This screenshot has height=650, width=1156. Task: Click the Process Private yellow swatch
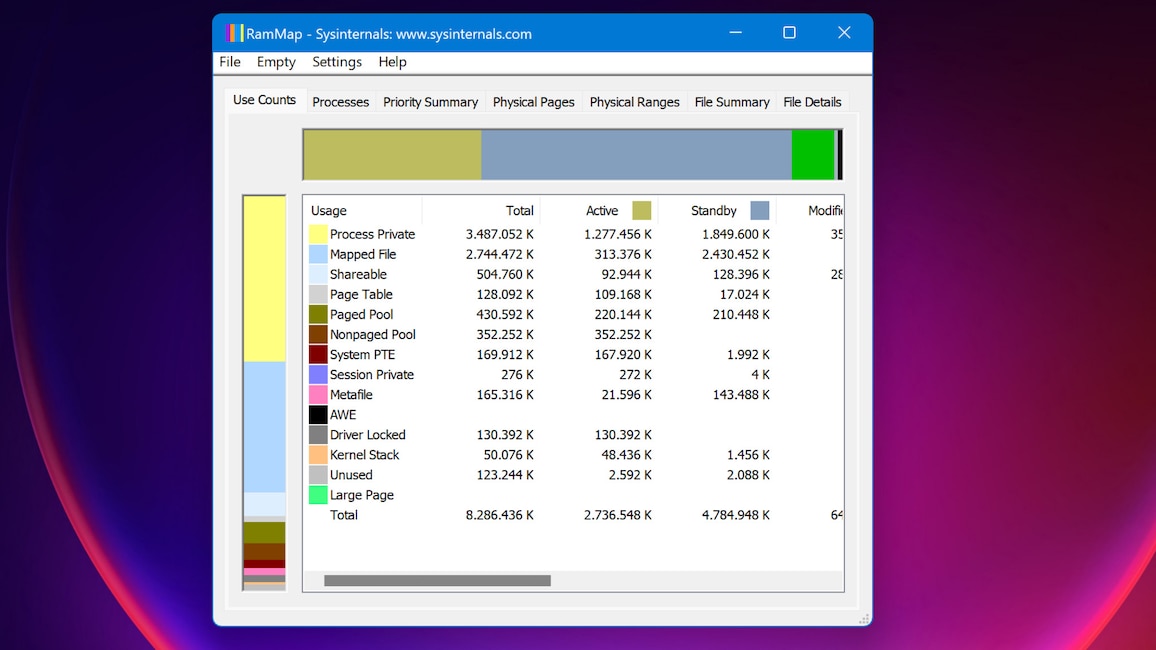point(318,234)
